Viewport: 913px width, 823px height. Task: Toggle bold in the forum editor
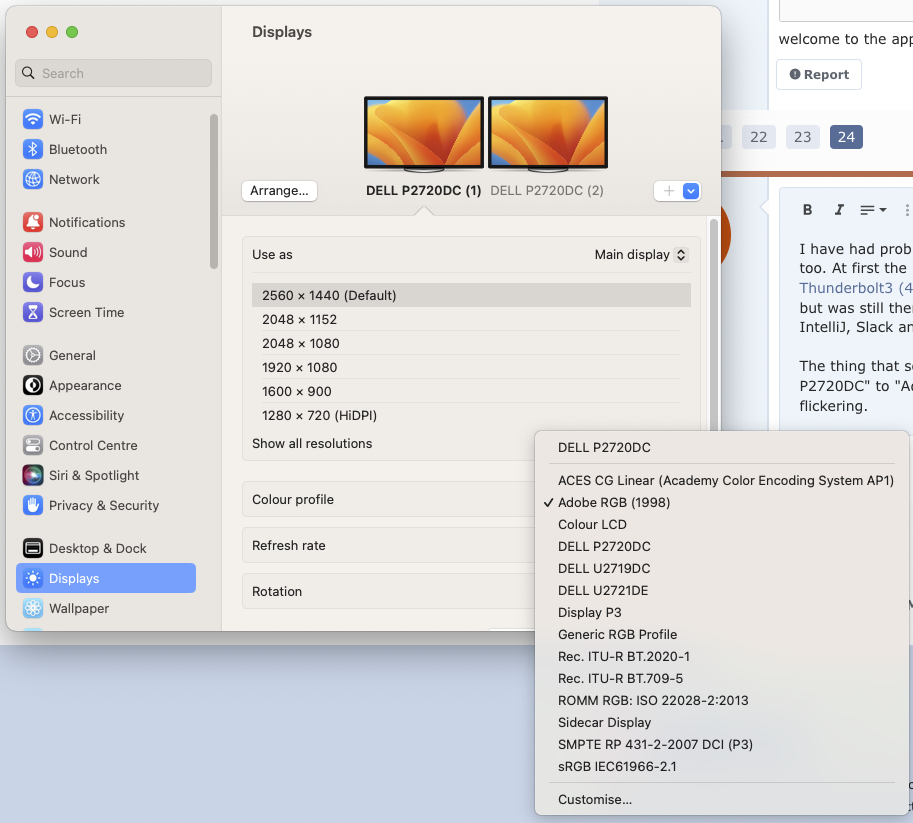point(807,210)
